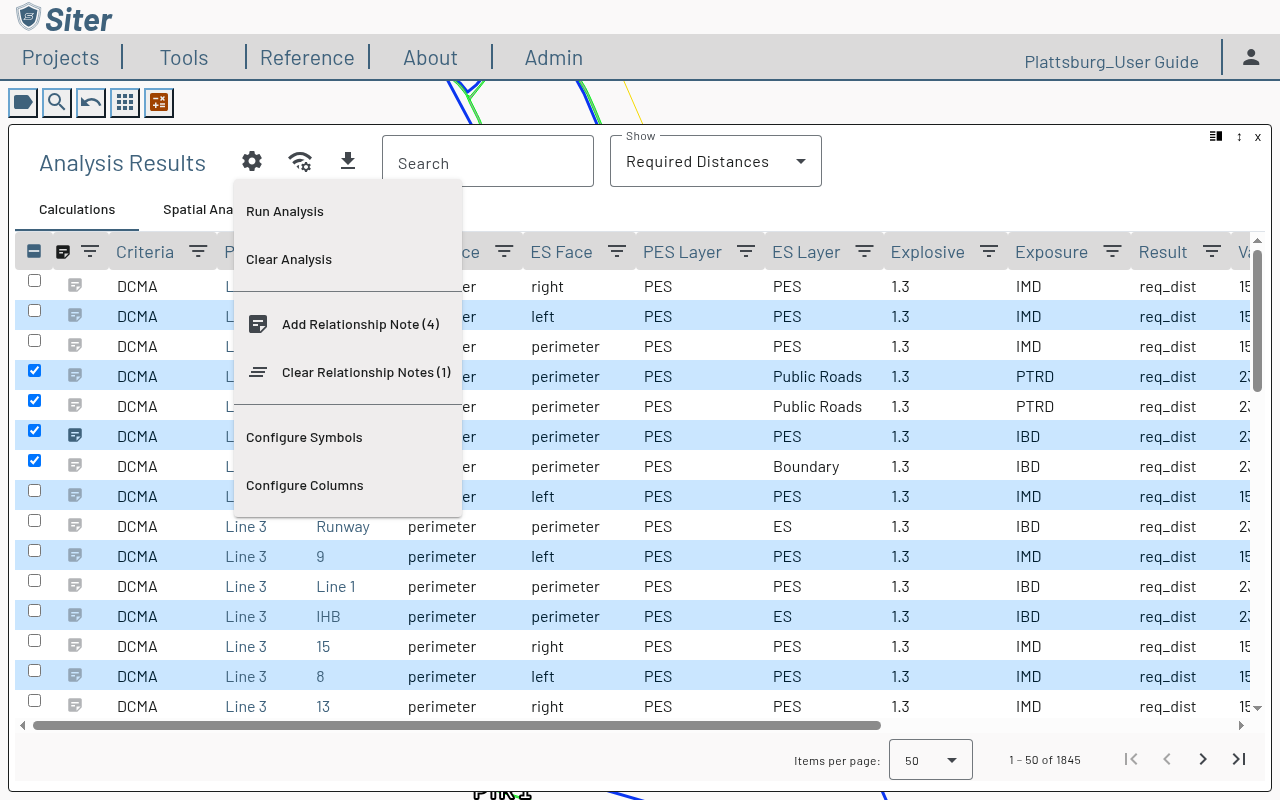Click the user account profile icon
Screen dimensions: 1280x800
(x=1251, y=57)
